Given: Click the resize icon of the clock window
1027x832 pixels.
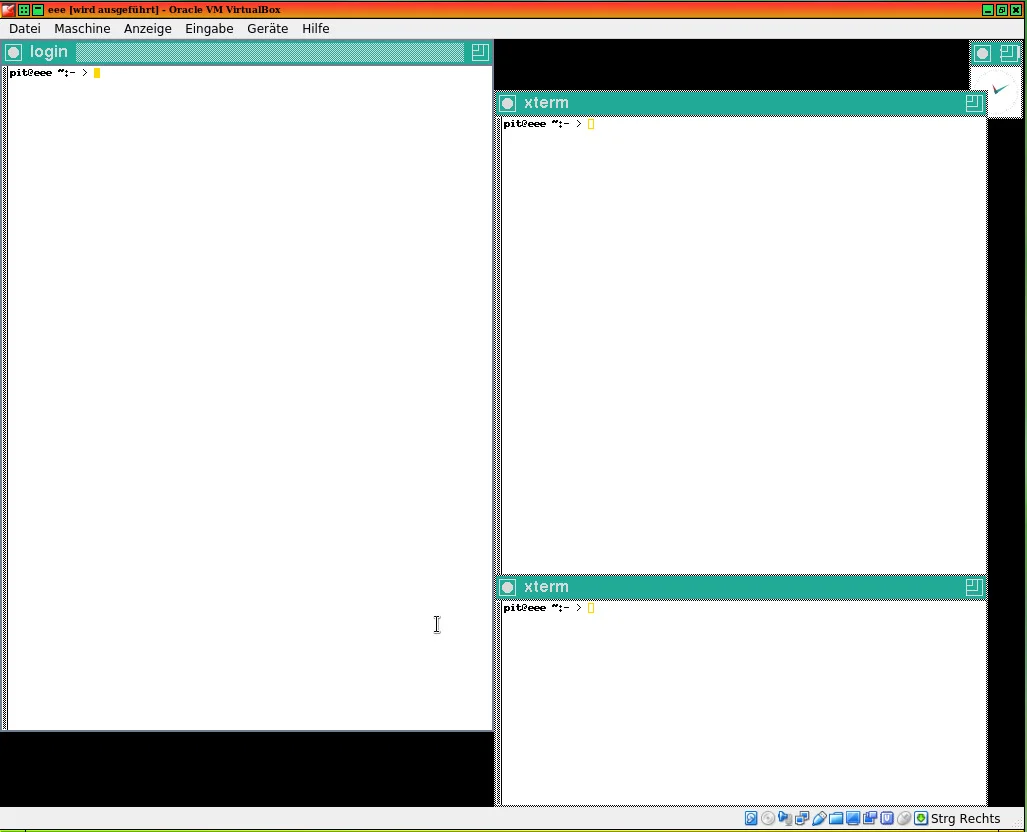Looking at the screenshot, I should click(x=1009, y=53).
